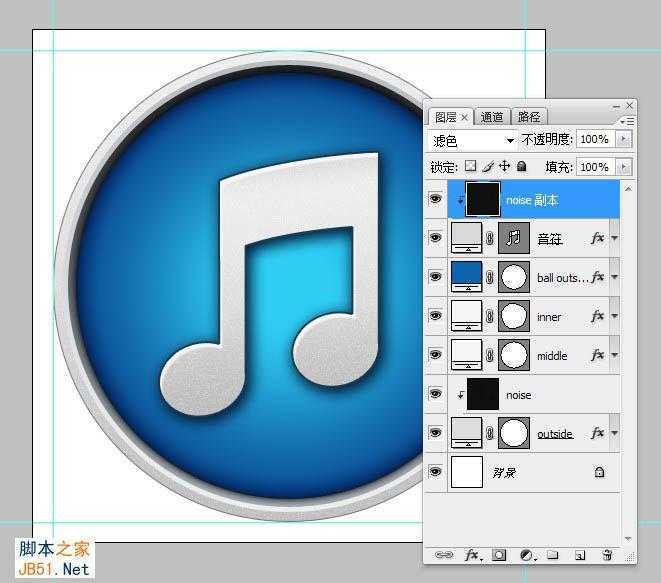Switch to the 路径 tab

529,117
